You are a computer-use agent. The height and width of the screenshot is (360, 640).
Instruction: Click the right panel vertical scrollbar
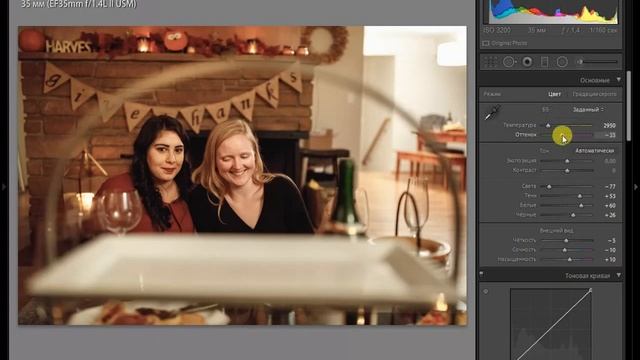629,106
